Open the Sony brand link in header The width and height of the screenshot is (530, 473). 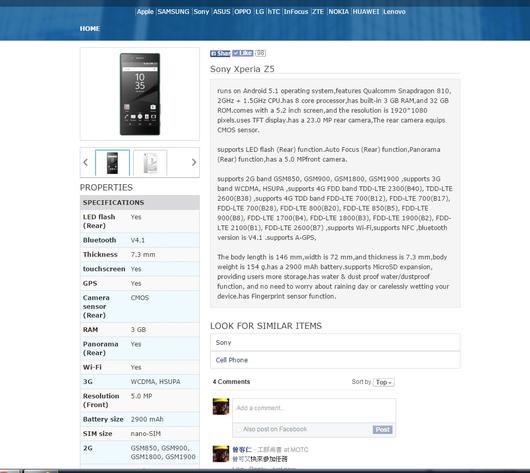[201, 12]
